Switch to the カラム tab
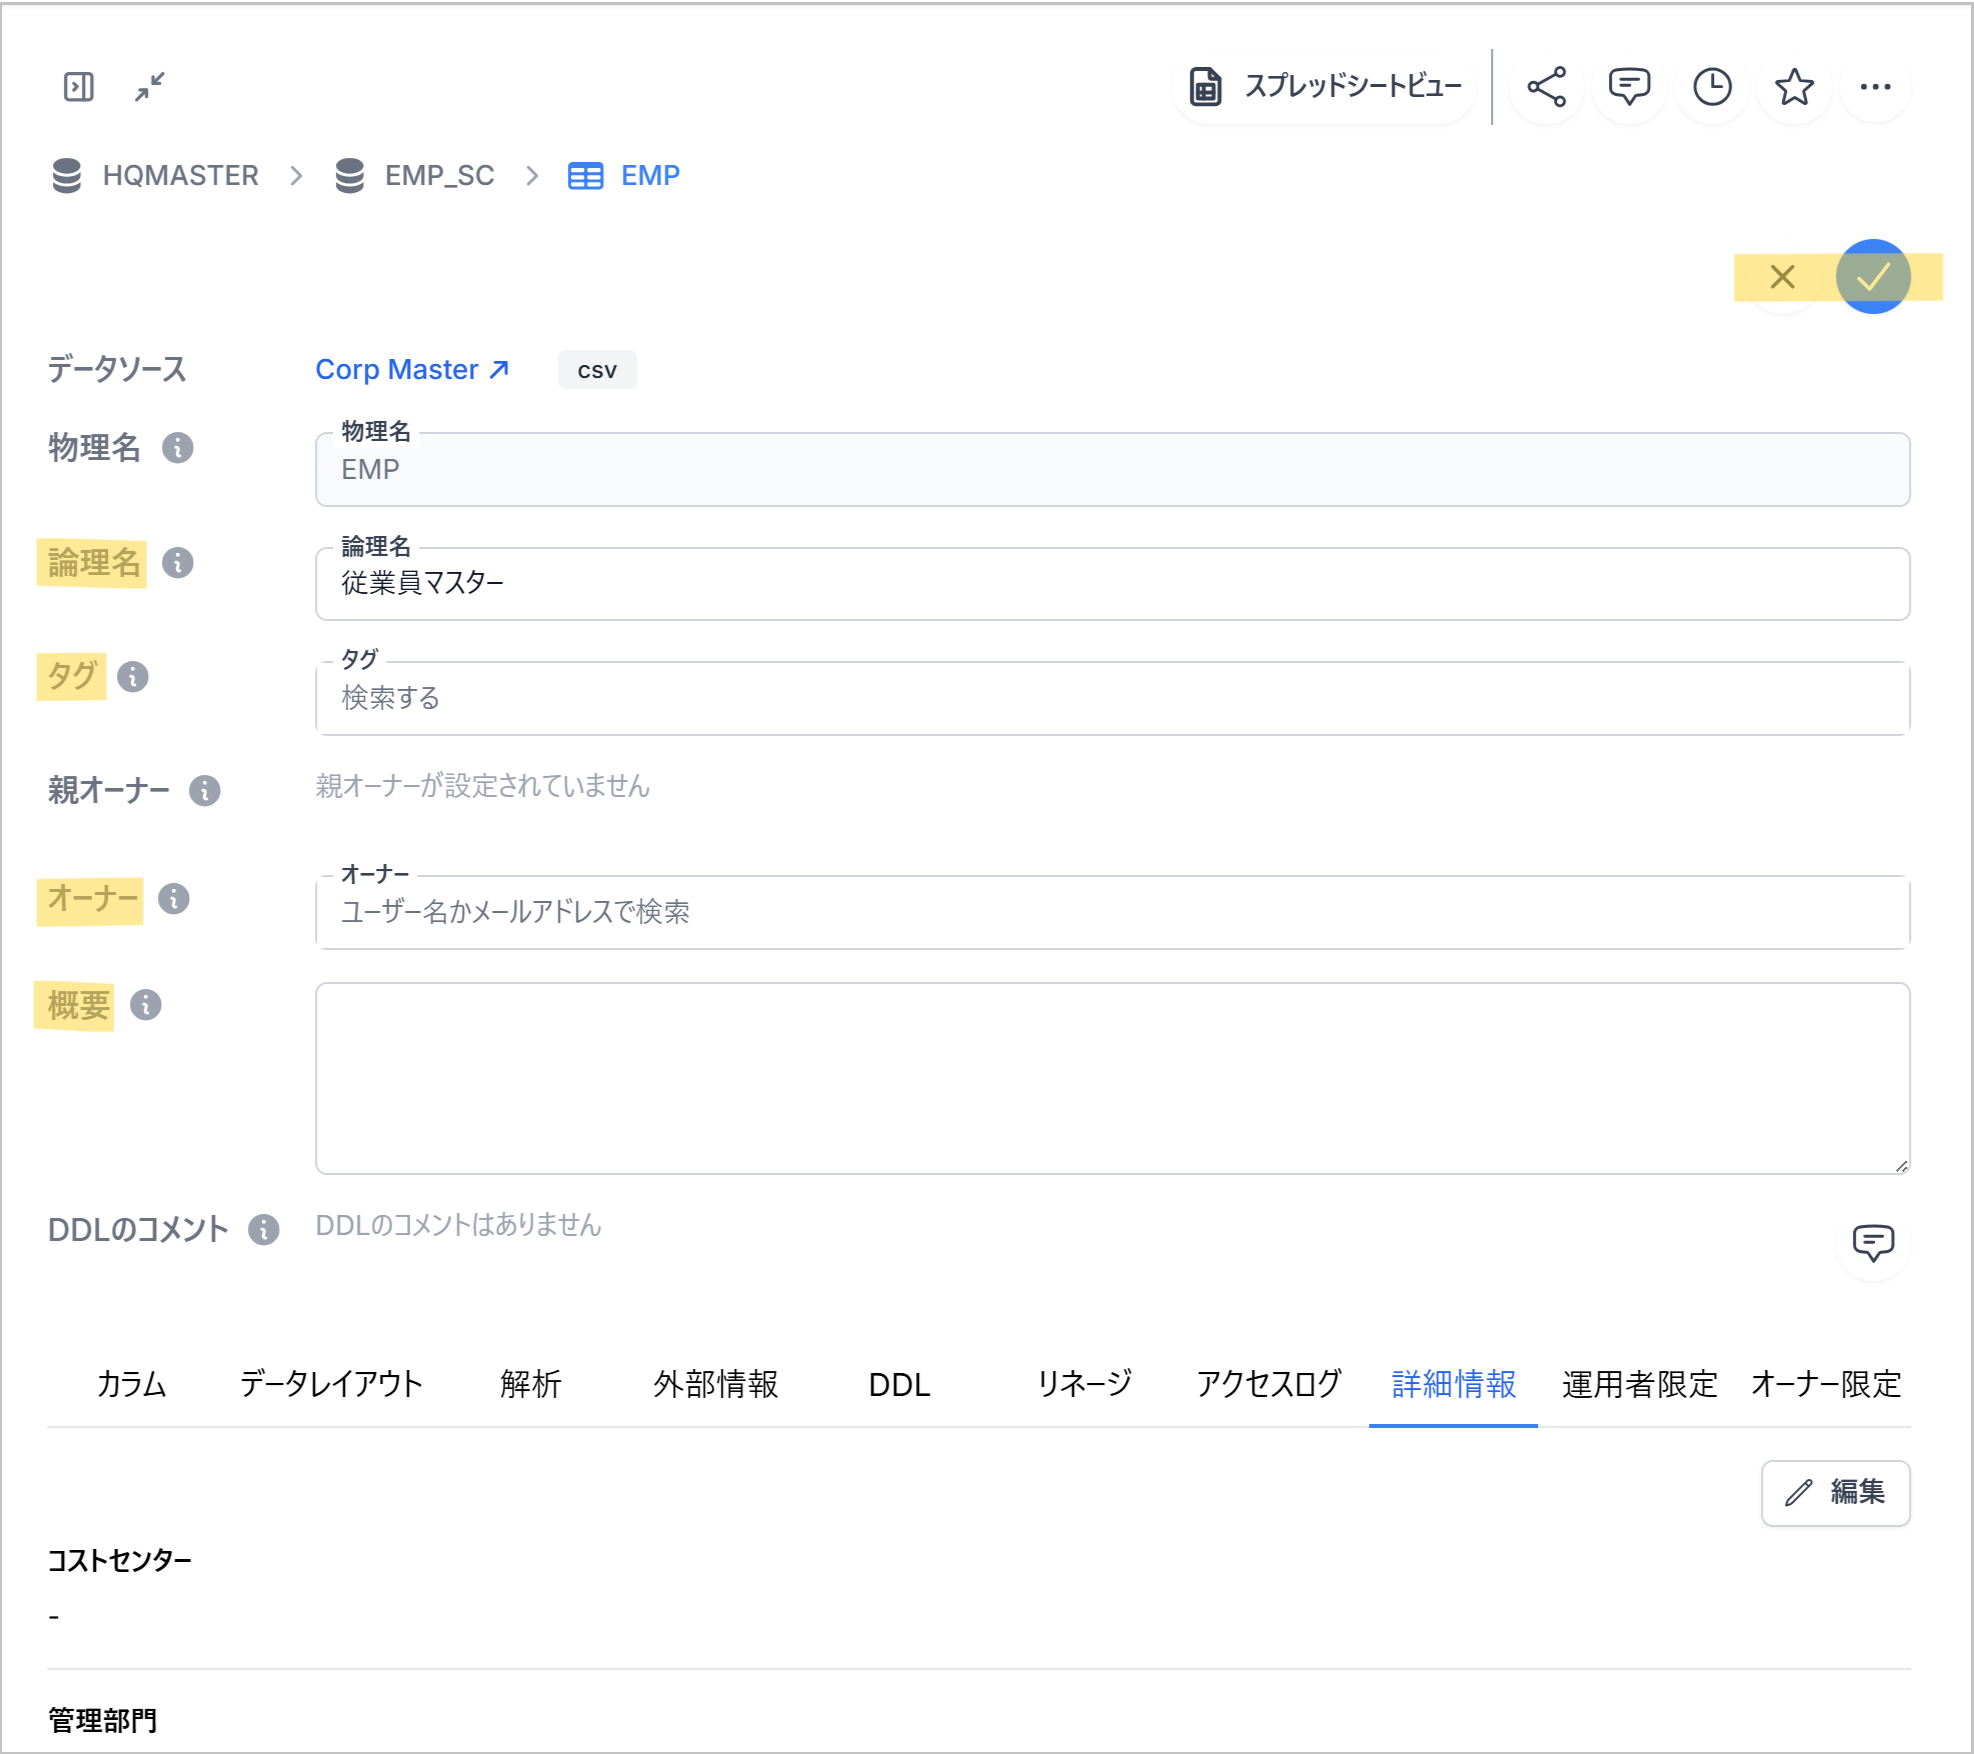Viewport: 1974px width, 1754px height. pyautogui.click(x=131, y=1385)
